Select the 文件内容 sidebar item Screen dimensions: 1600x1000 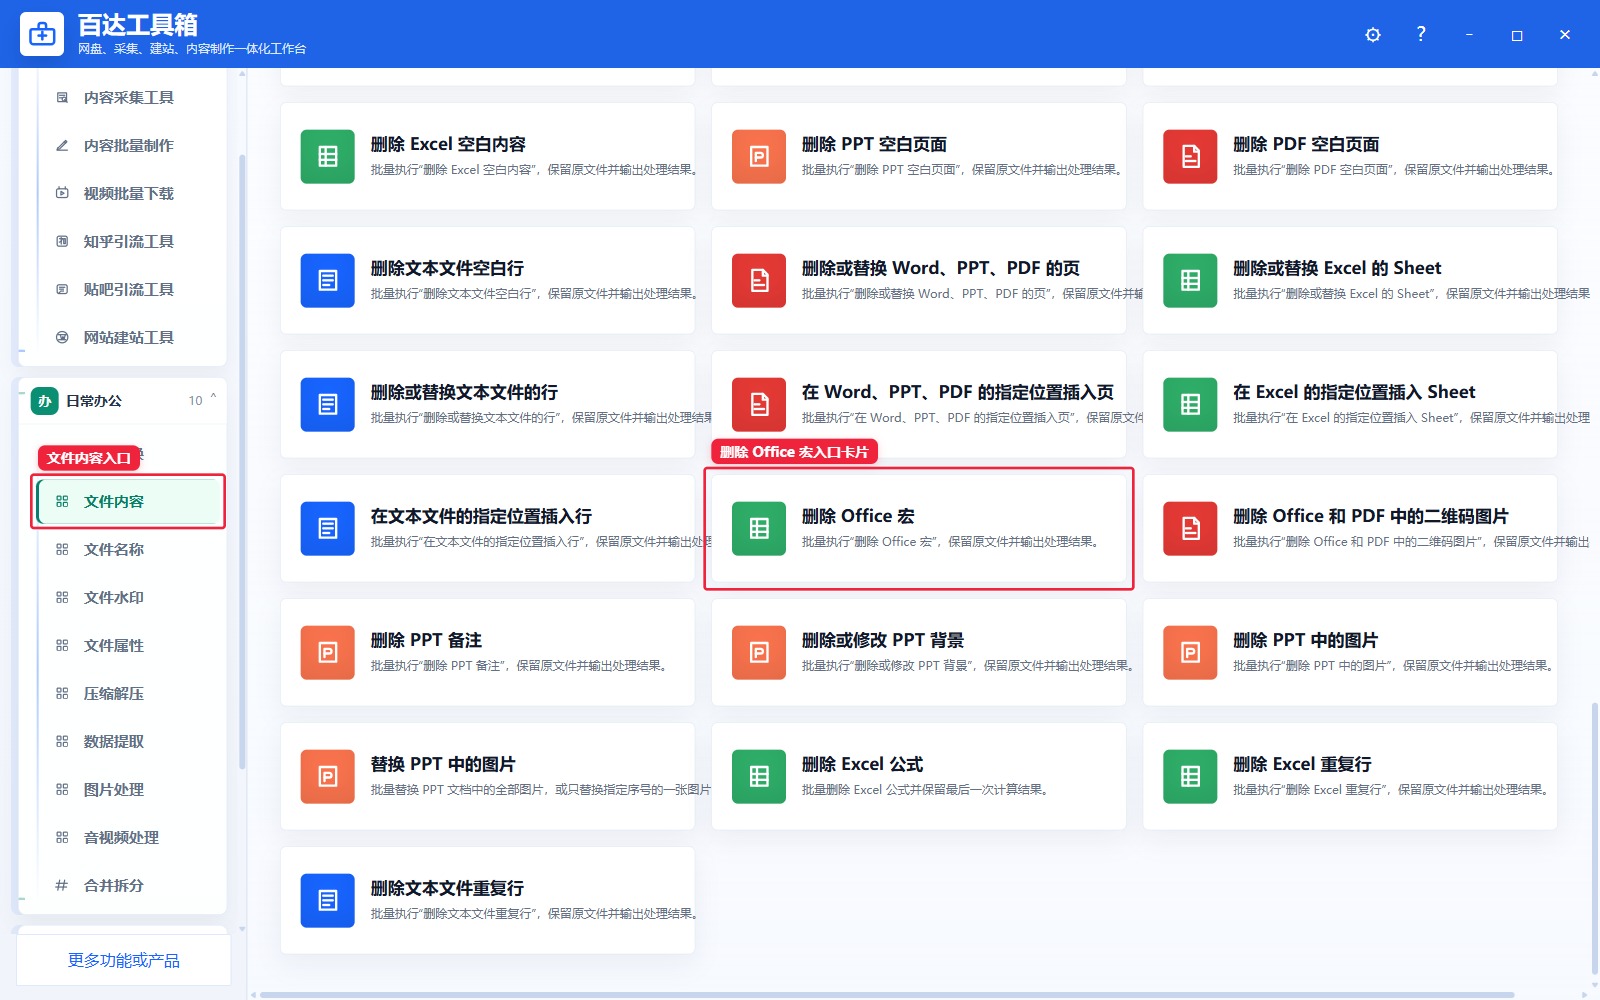(x=129, y=502)
